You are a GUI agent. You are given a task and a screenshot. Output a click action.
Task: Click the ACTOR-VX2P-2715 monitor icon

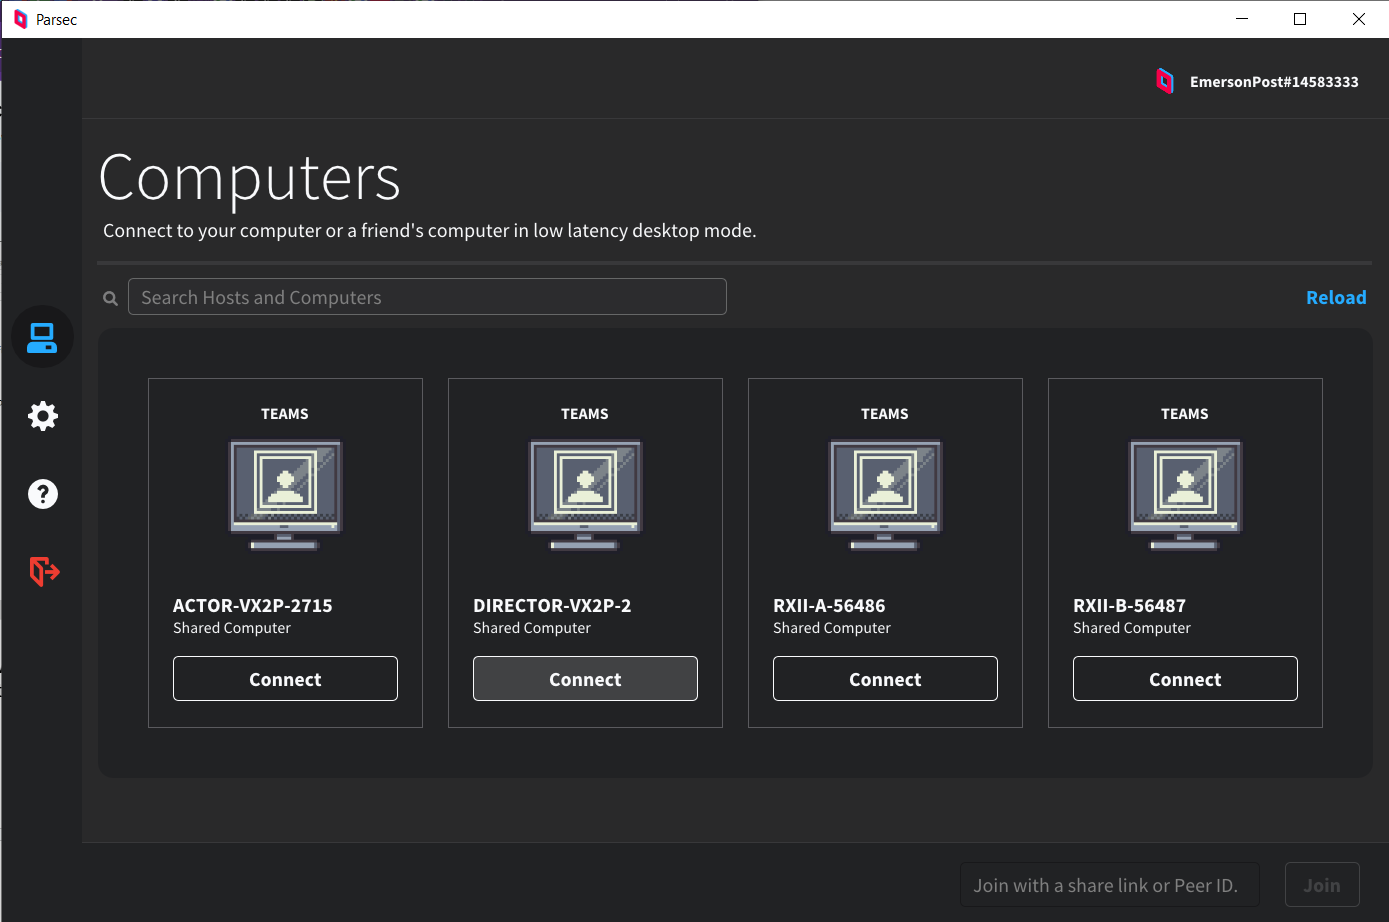pyautogui.click(x=285, y=495)
